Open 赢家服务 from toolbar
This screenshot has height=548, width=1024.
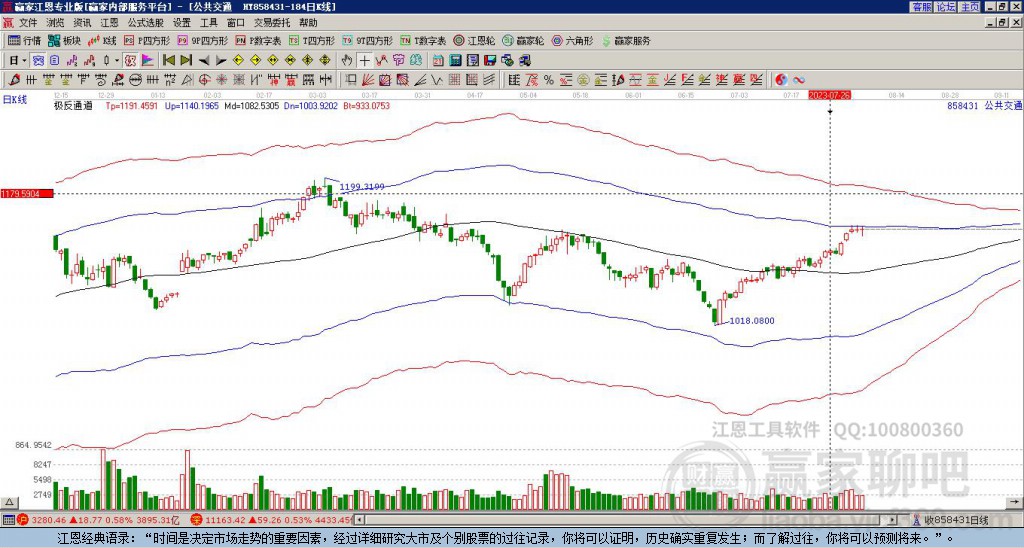[626, 40]
